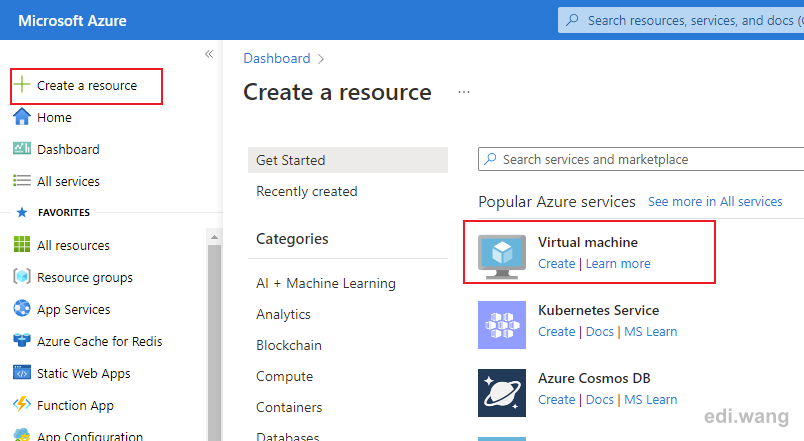804x441 pixels.
Task: Click Docs under Kubernetes Service
Action: (x=599, y=332)
